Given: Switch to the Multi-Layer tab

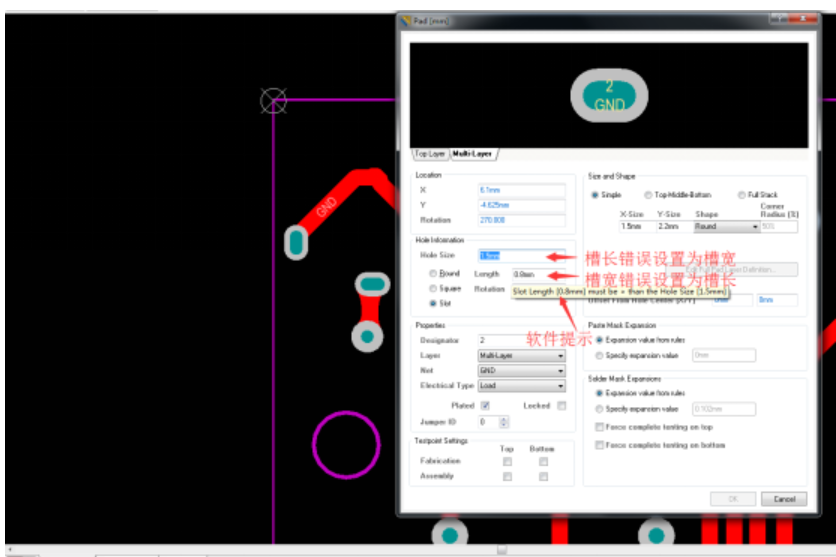Looking at the screenshot, I should click(472, 154).
